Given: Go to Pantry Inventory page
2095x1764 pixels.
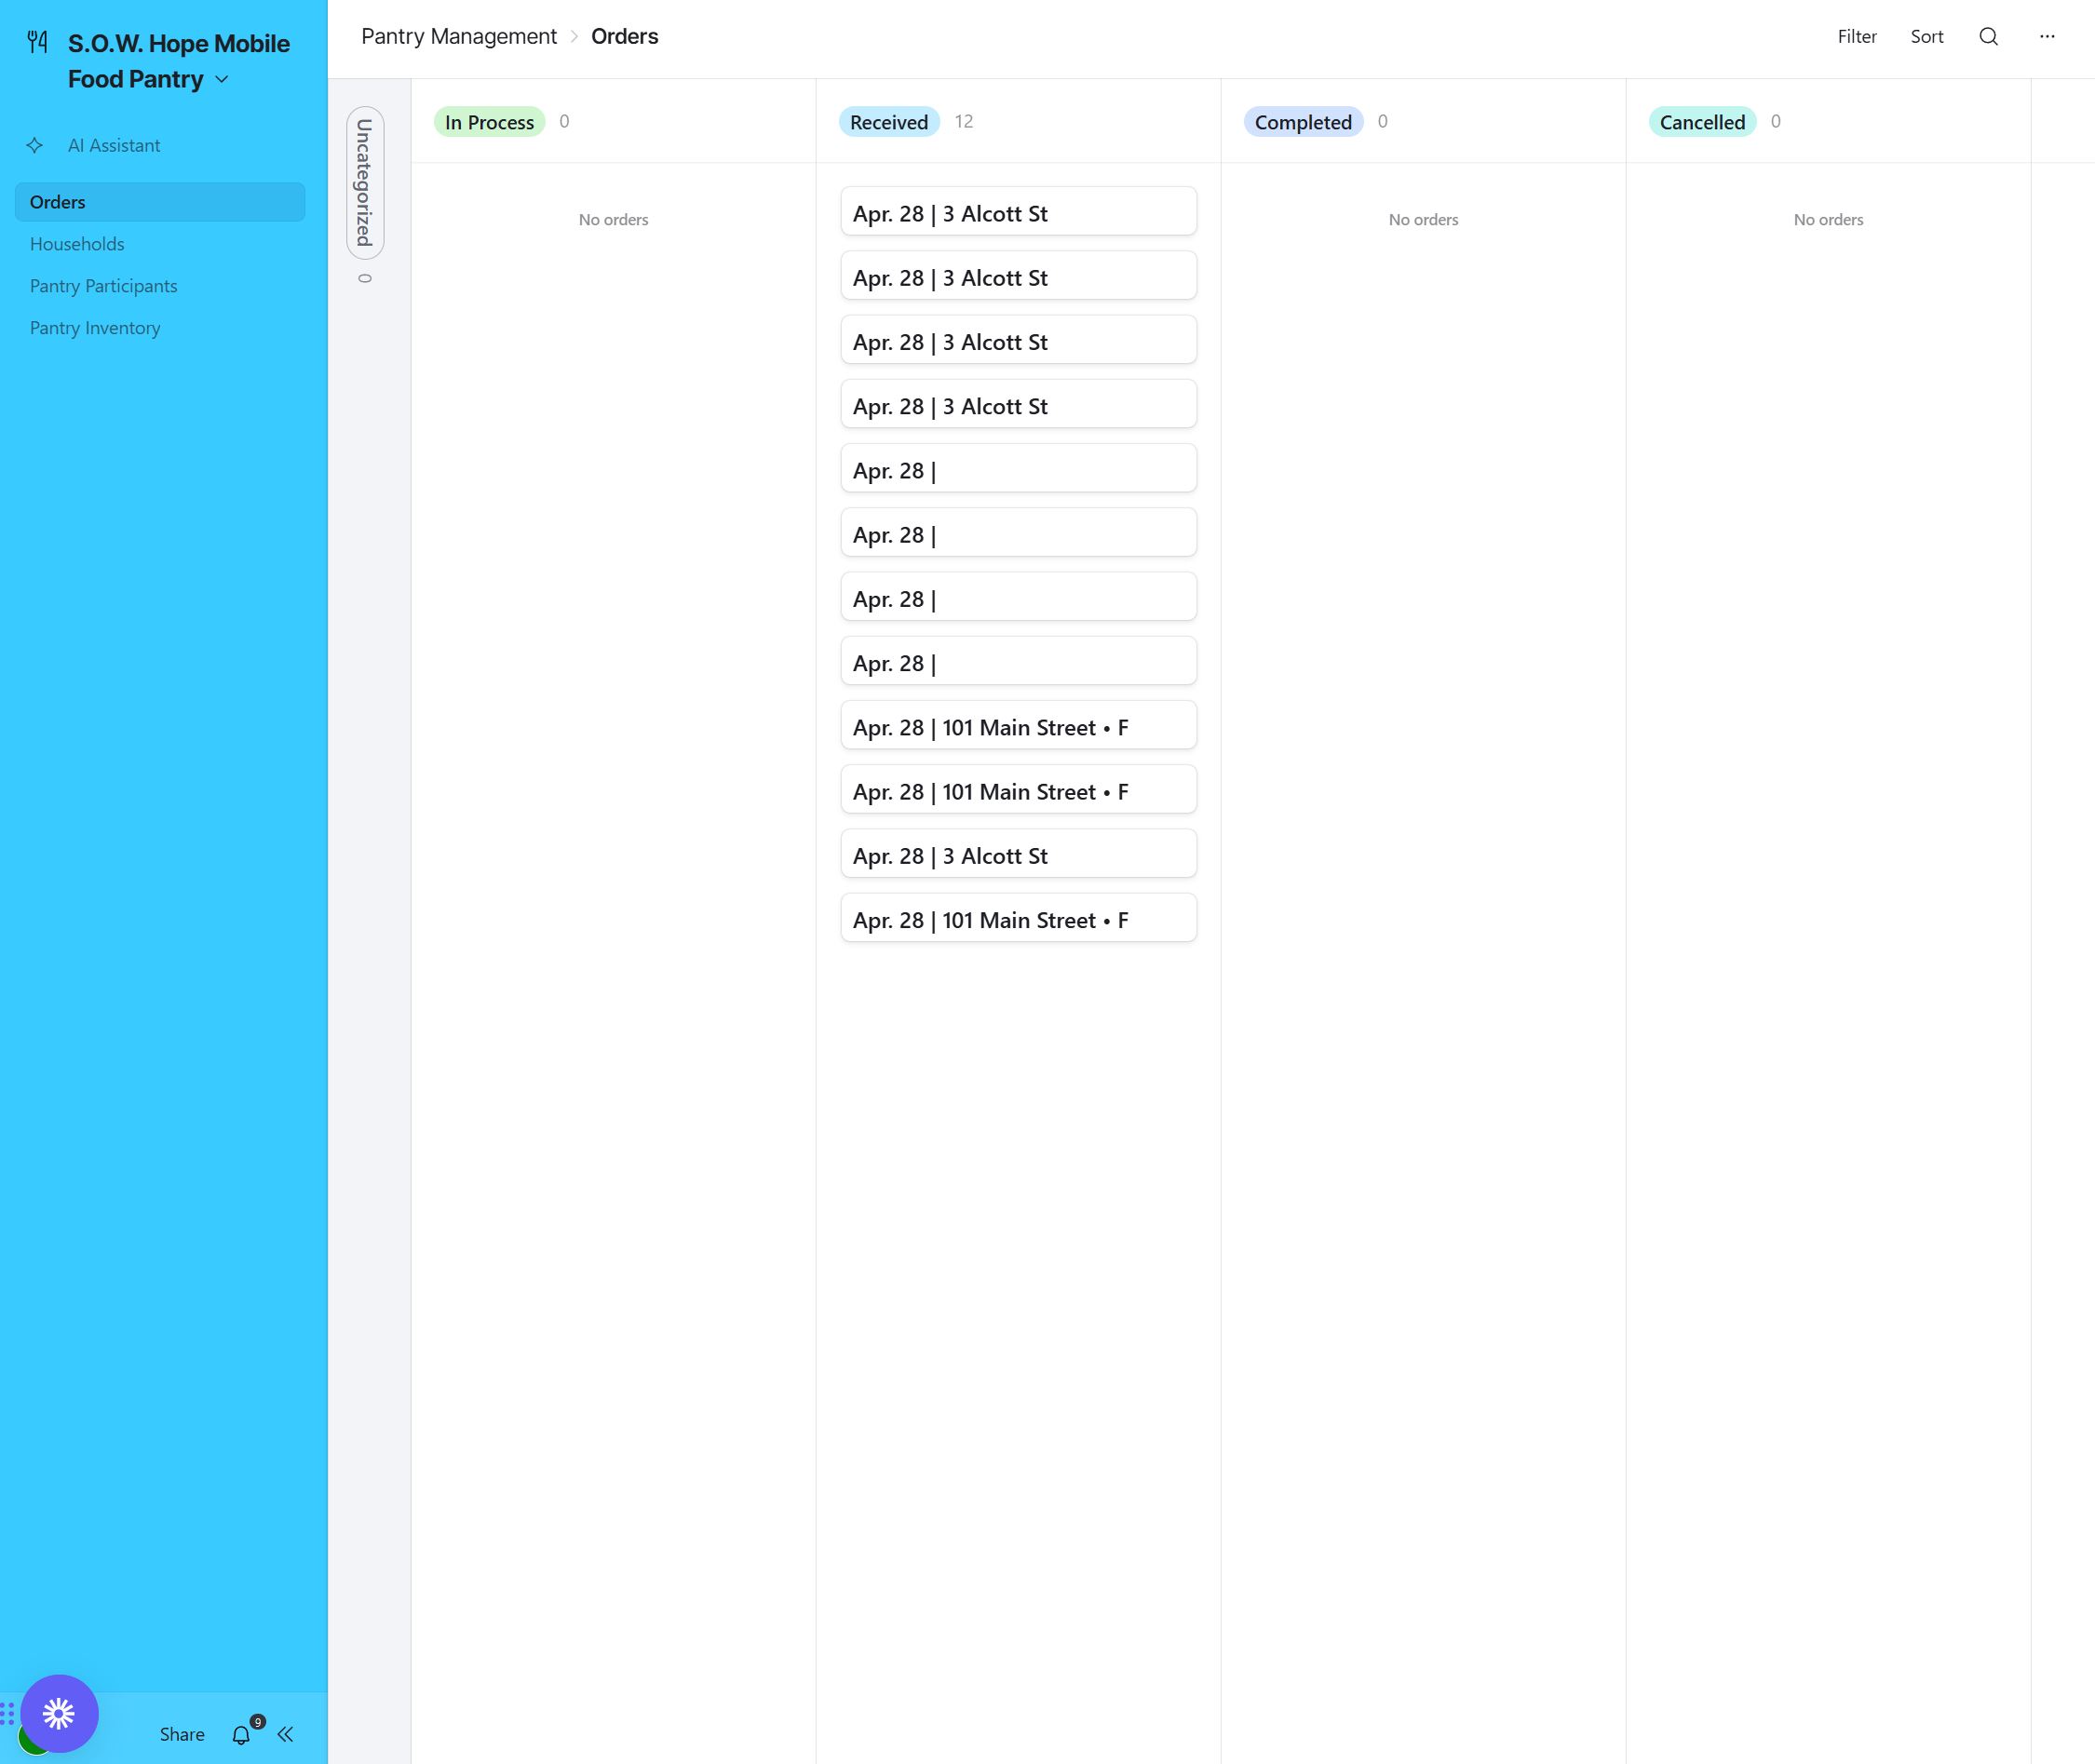Looking at the screenshot, I should click(x=95, y=328).
